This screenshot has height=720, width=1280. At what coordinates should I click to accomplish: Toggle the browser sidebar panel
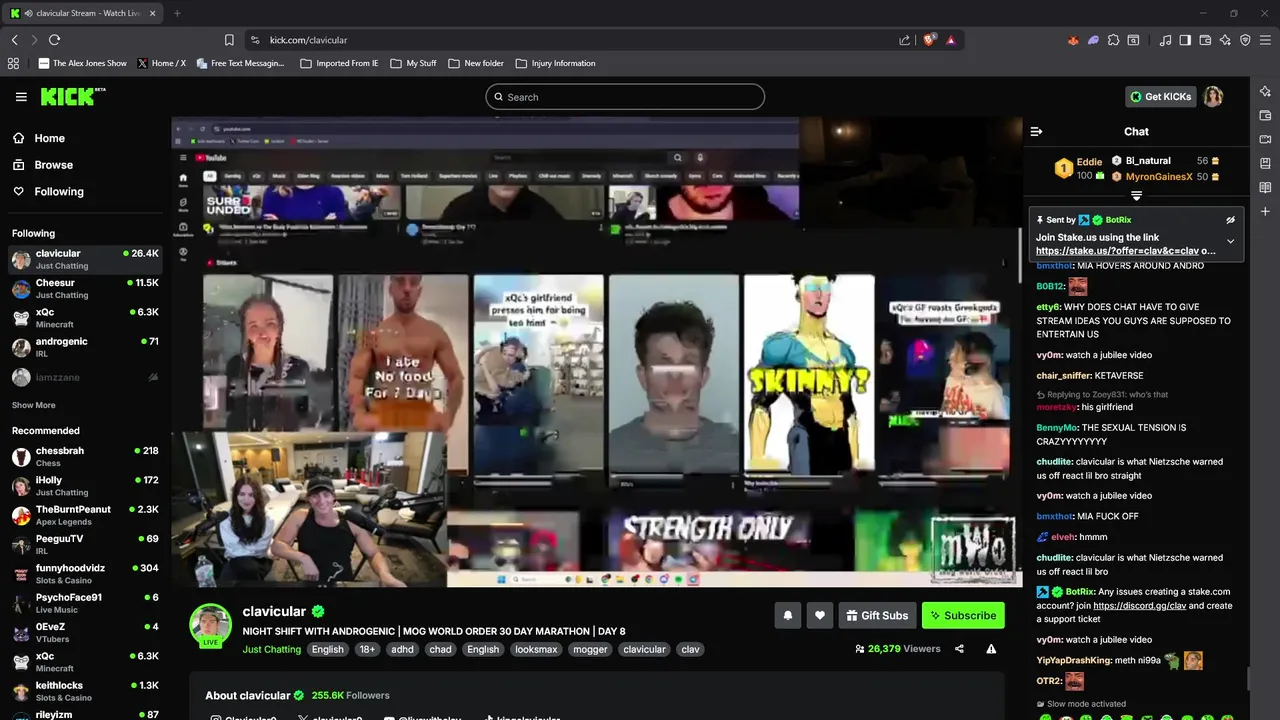(1185, 40)
